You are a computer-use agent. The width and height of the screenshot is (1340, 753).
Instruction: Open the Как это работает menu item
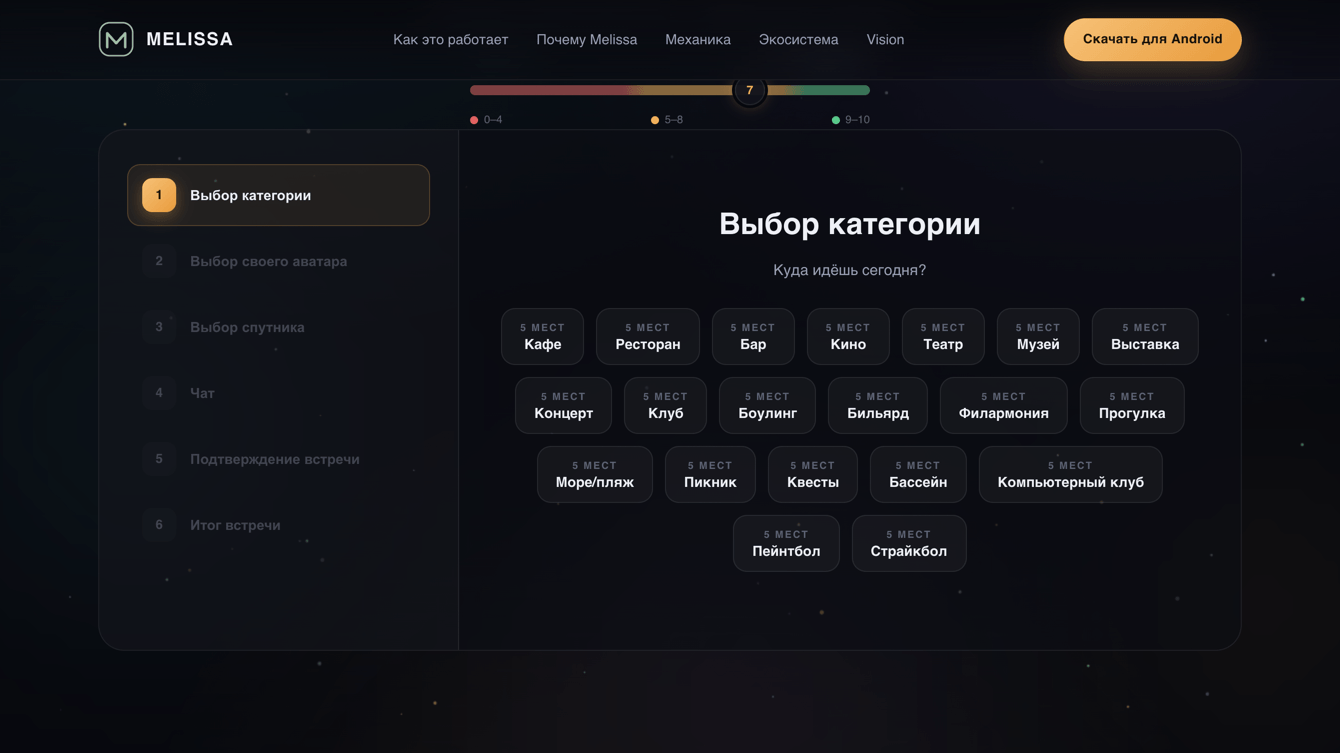point(450,40)
